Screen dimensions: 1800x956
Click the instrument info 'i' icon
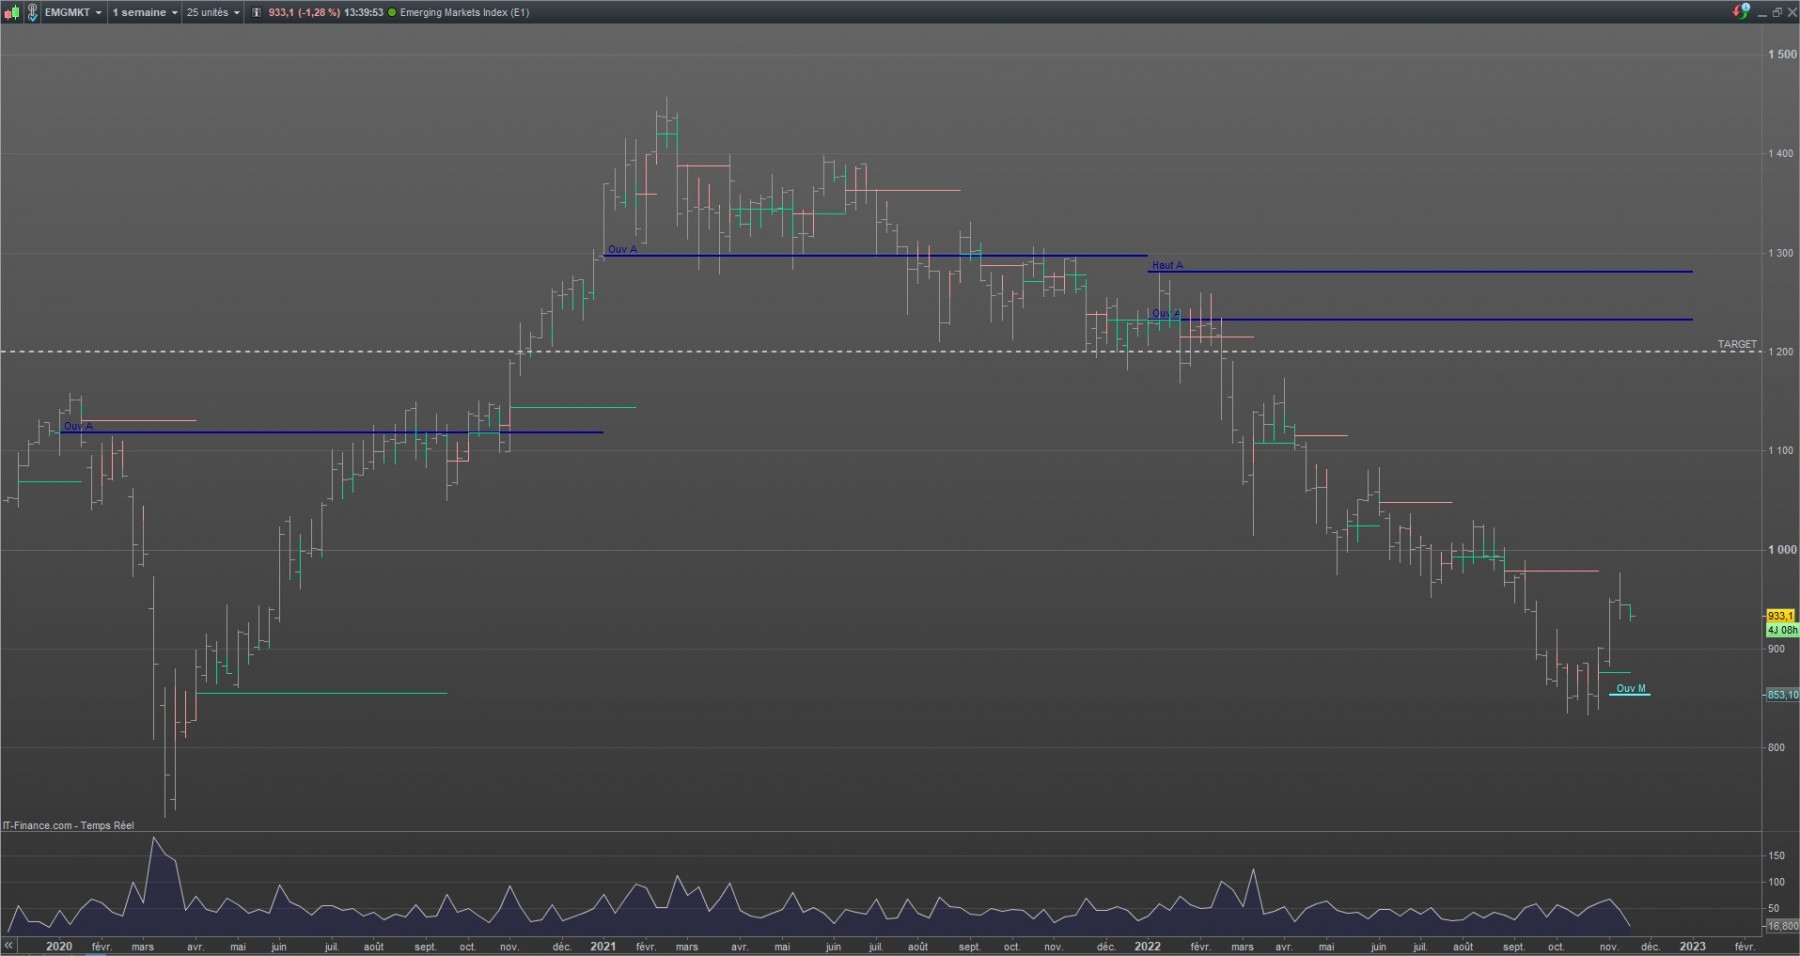coord(256,12)
